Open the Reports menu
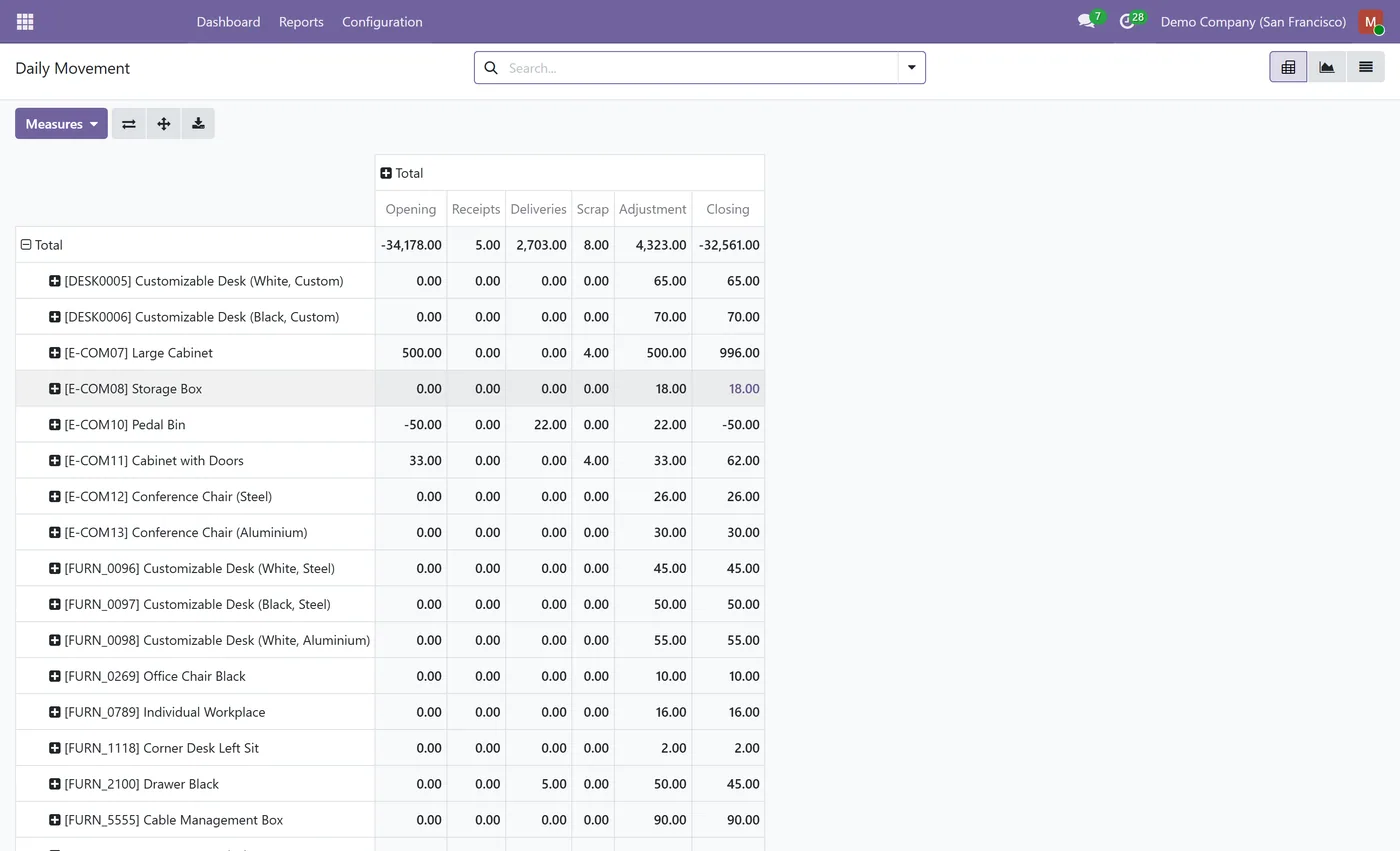Screen dimensions: 1400x851 (301, 22)
